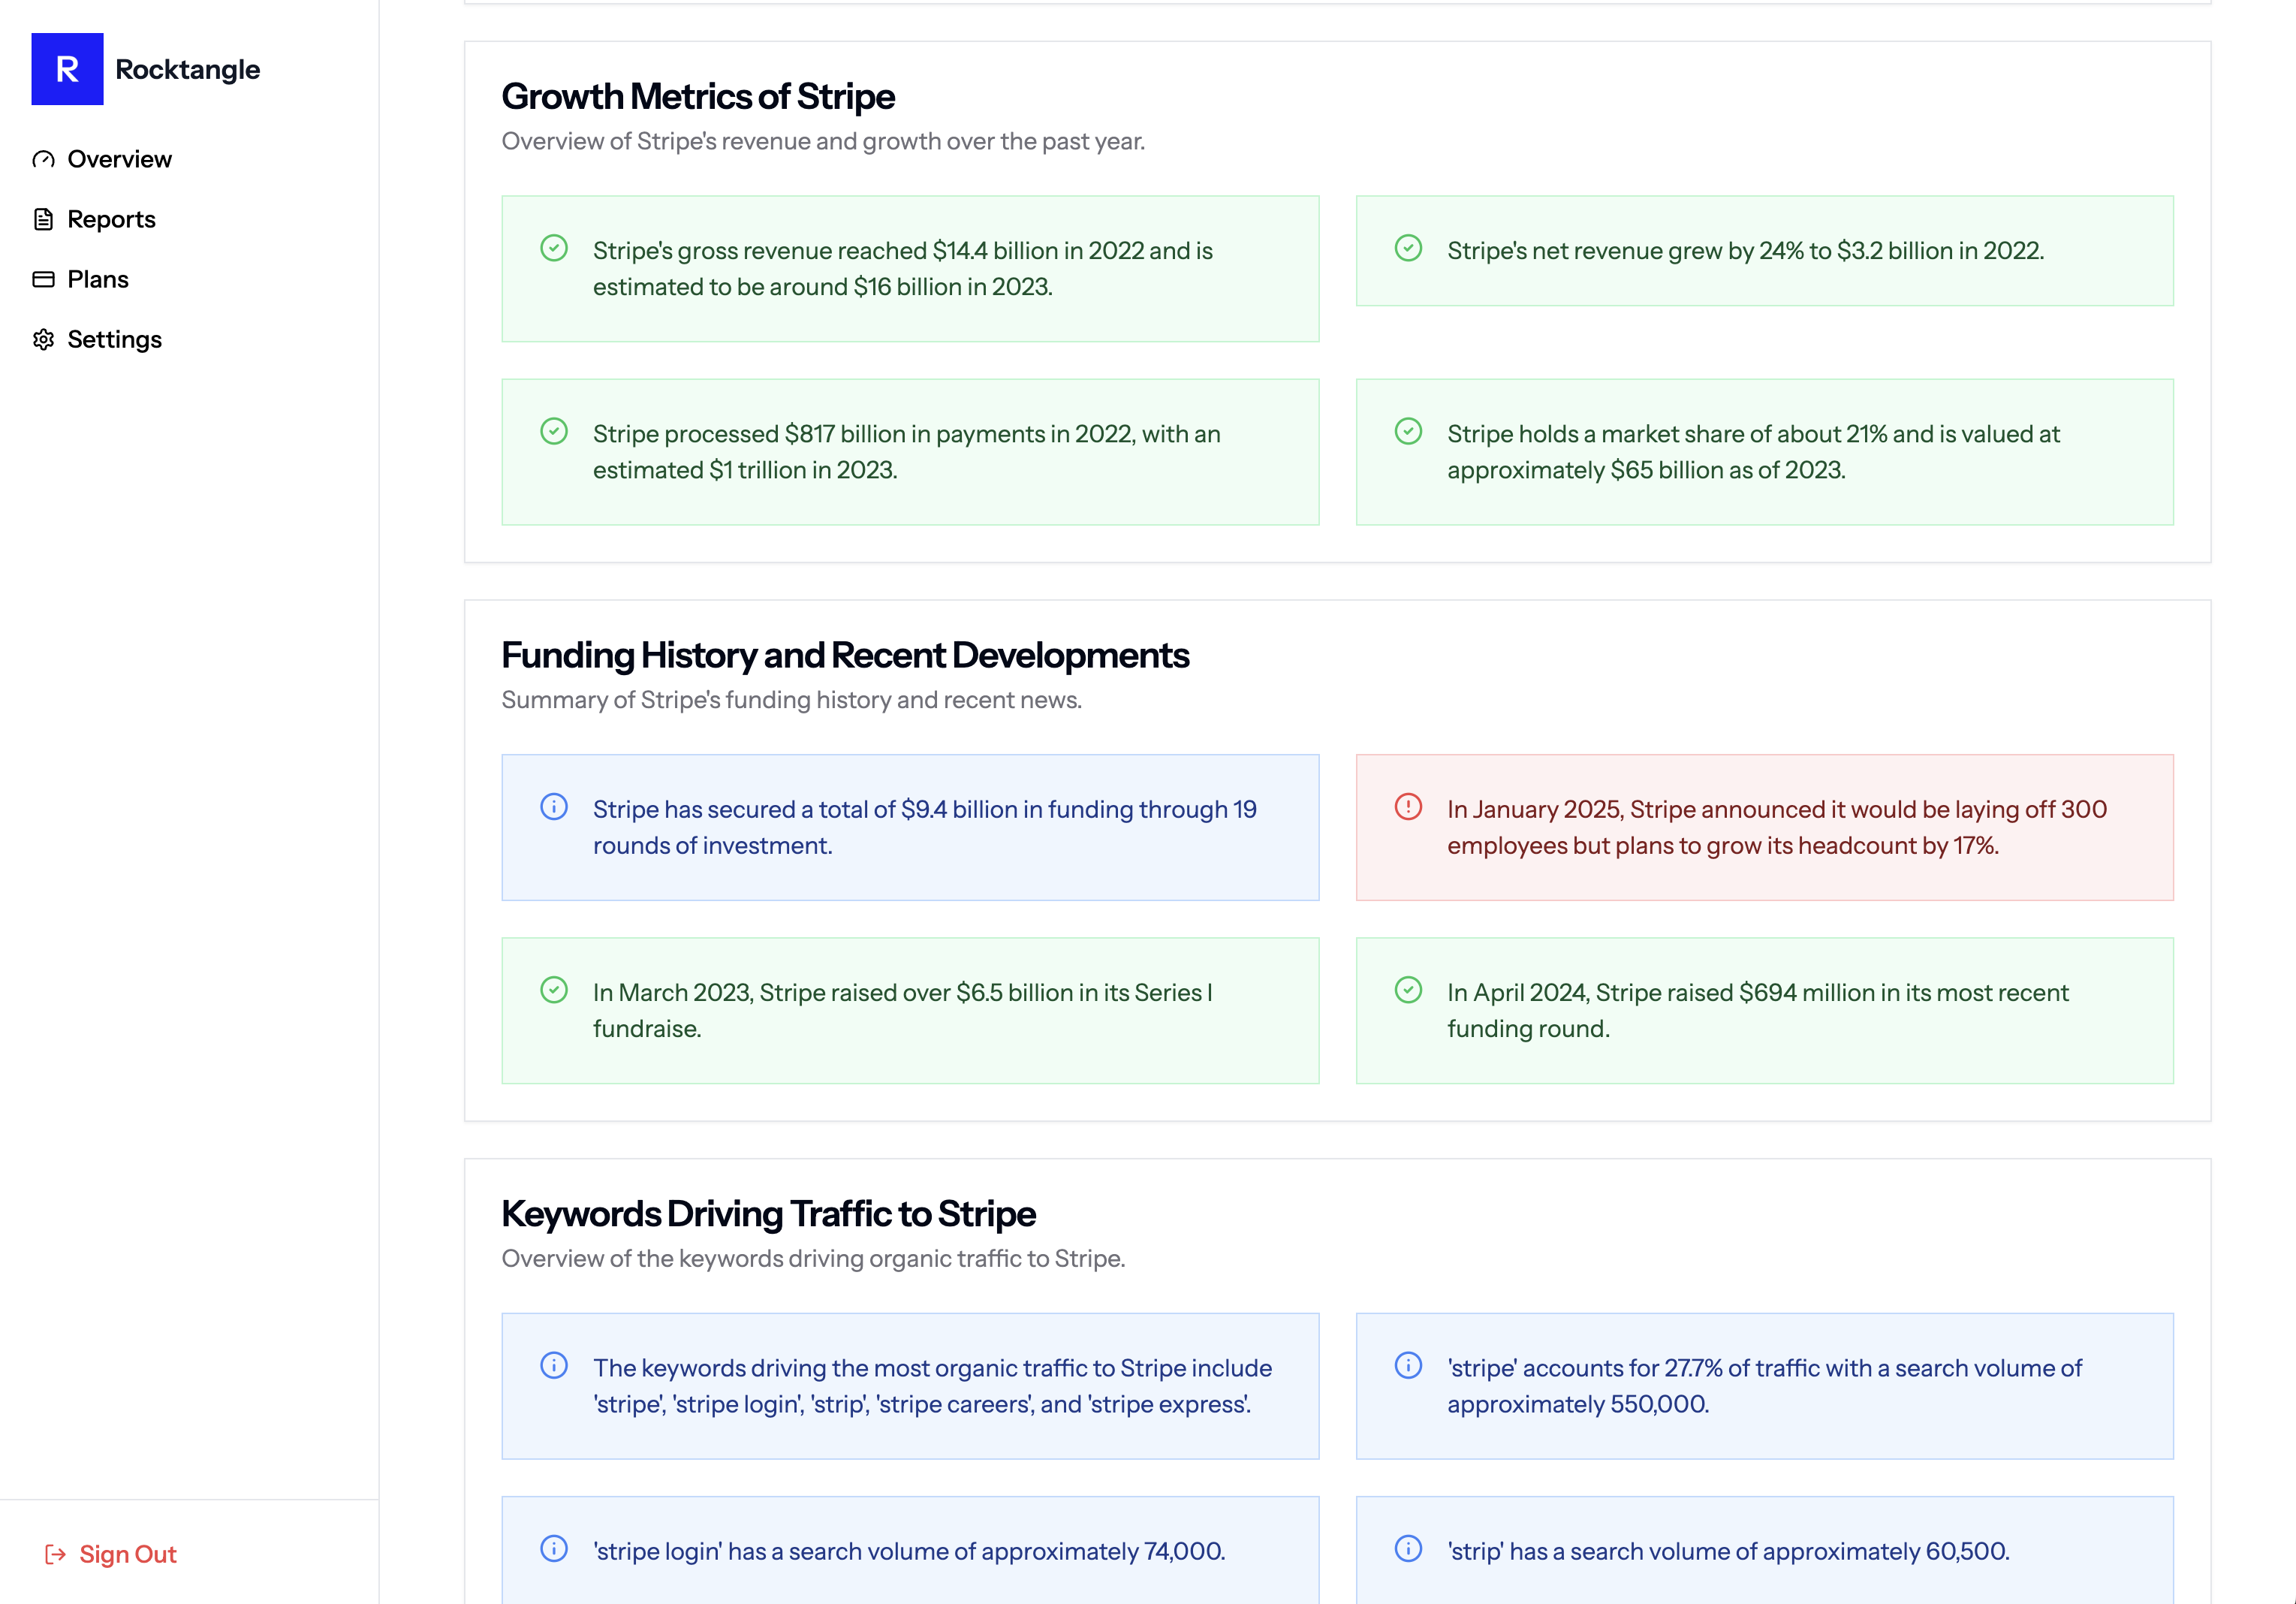Click the Overview gauge icon in sidebar

[43, 159]
